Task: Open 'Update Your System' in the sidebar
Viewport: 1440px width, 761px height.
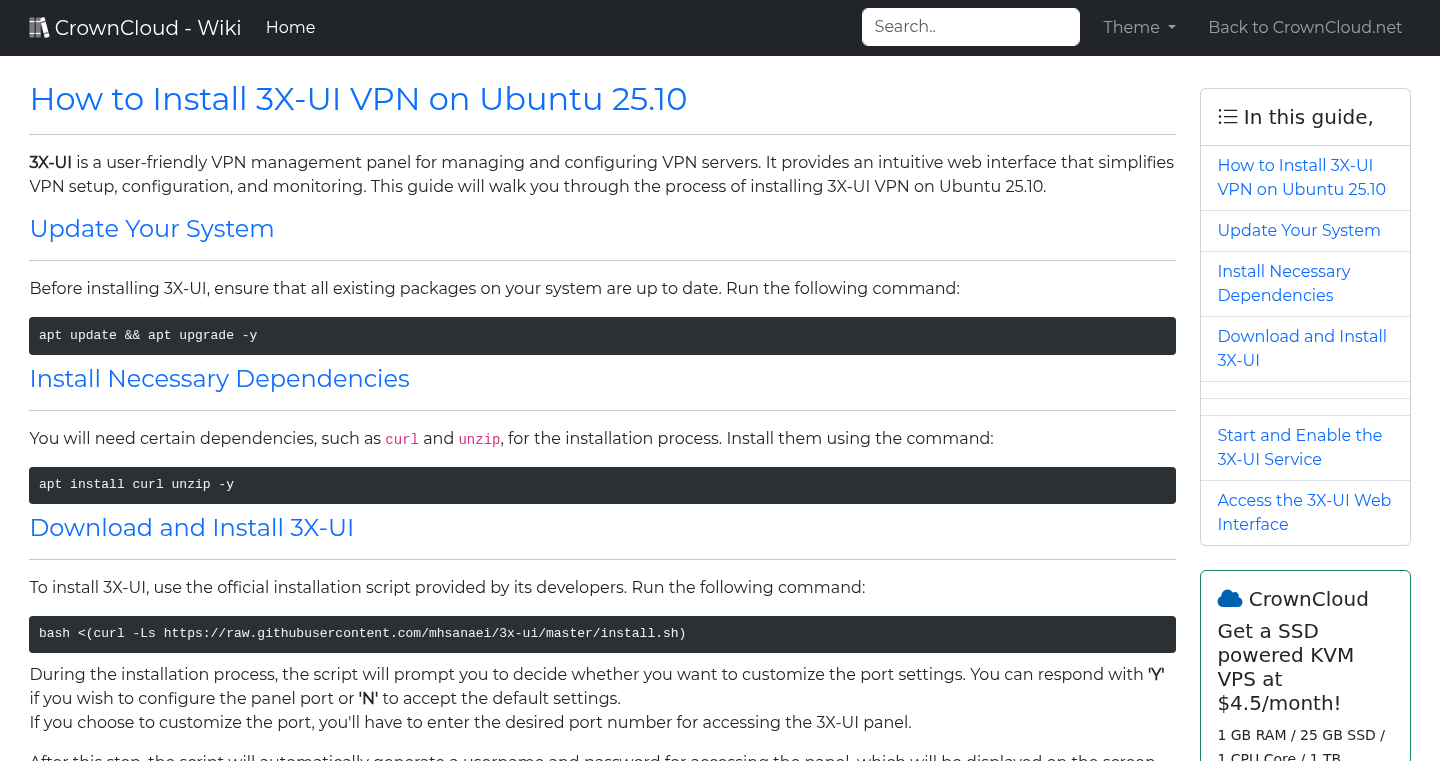Action: click(1298, 230)
